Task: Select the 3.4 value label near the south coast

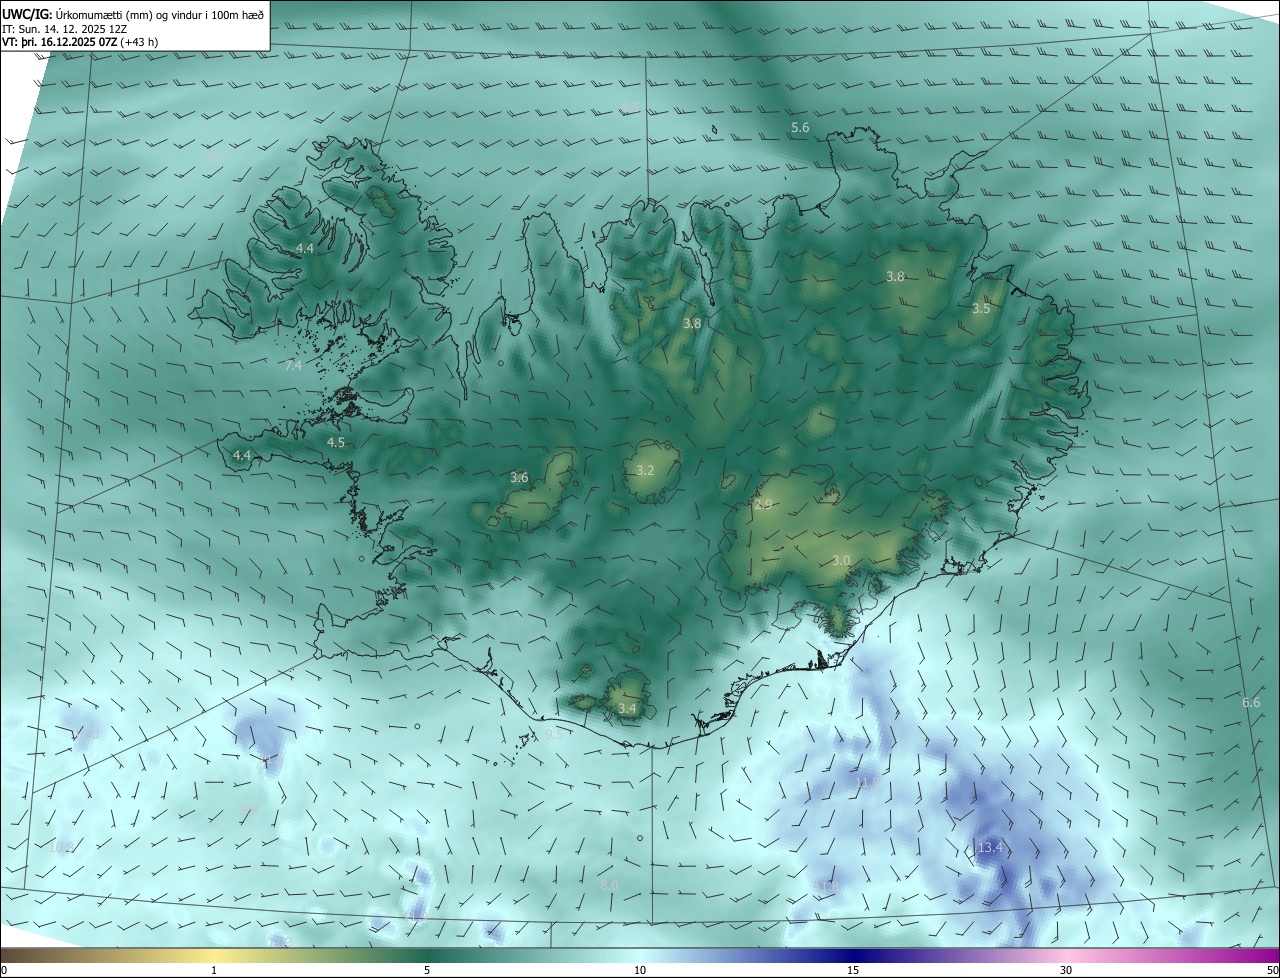Action: pyautogui.click(x=627, y=709)
